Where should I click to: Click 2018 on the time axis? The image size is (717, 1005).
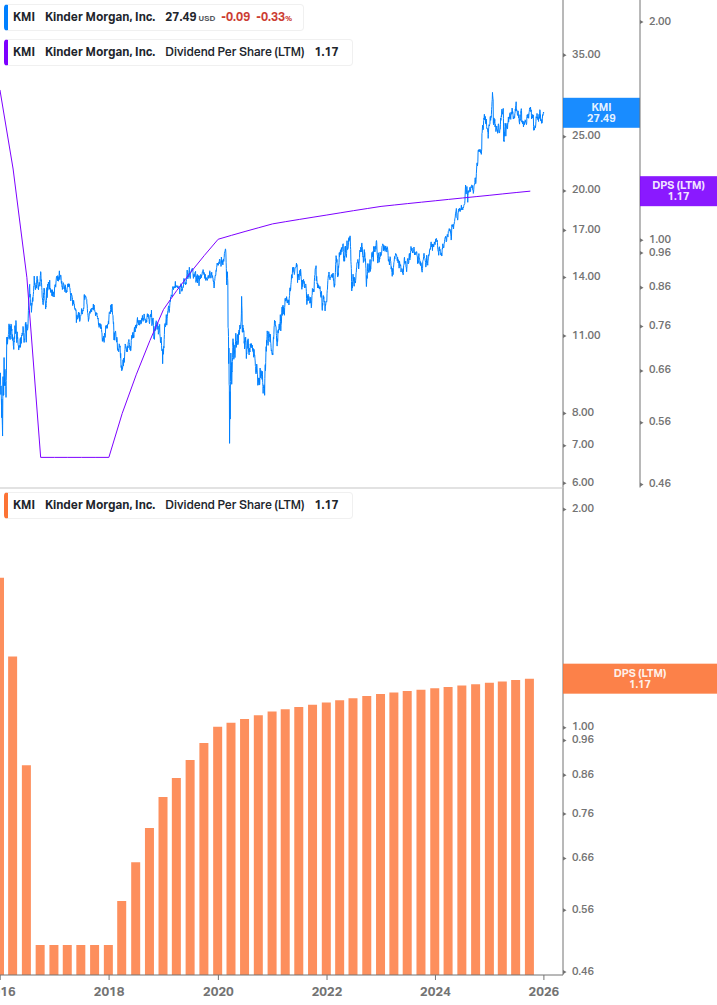pyautogui.click(x=110, y=992)
